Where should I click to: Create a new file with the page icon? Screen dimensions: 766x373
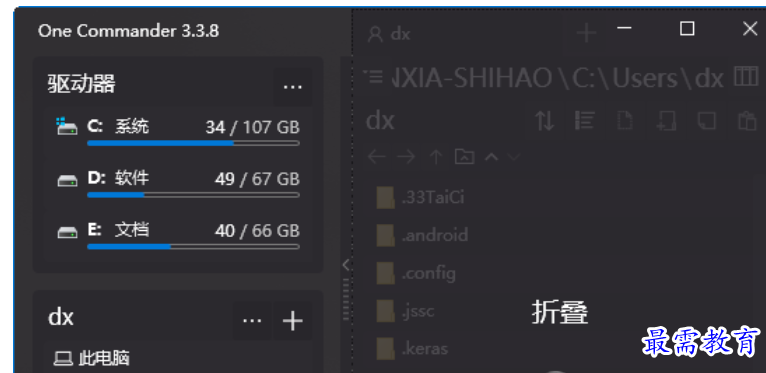point(625,120)
